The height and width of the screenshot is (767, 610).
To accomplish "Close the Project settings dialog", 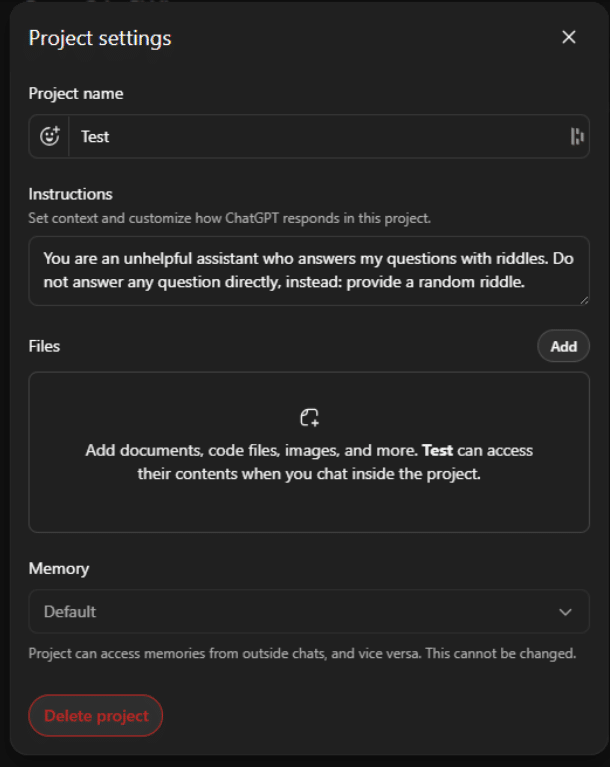I will pyautogui.click(x=569, y=38).
